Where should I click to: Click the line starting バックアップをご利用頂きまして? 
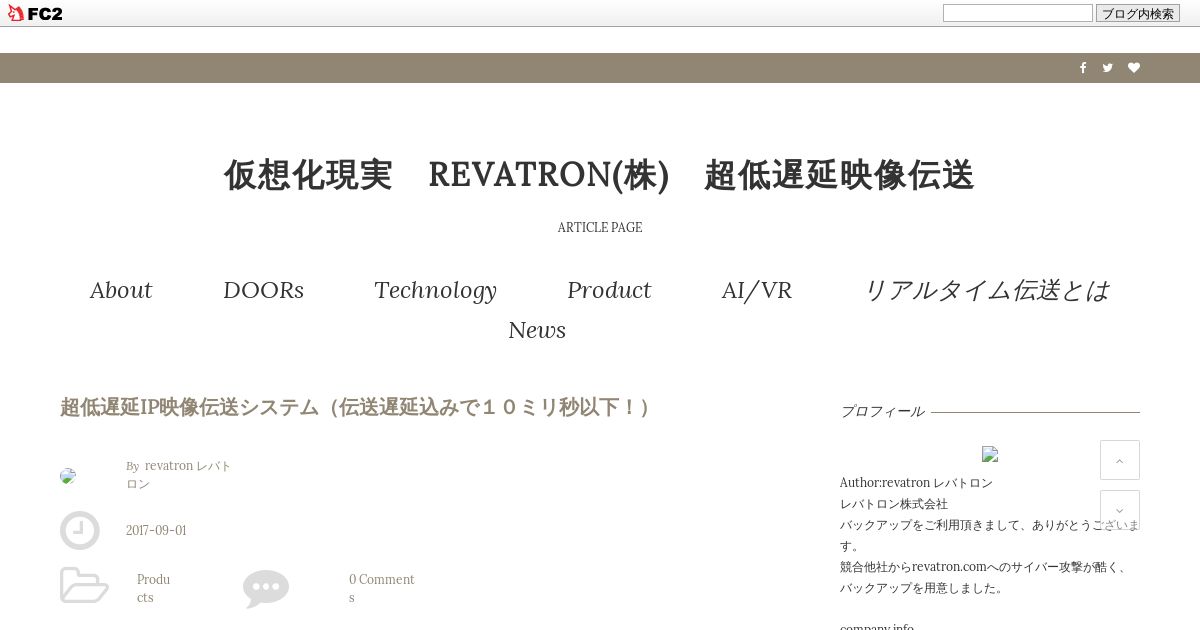tap(989, 536)
